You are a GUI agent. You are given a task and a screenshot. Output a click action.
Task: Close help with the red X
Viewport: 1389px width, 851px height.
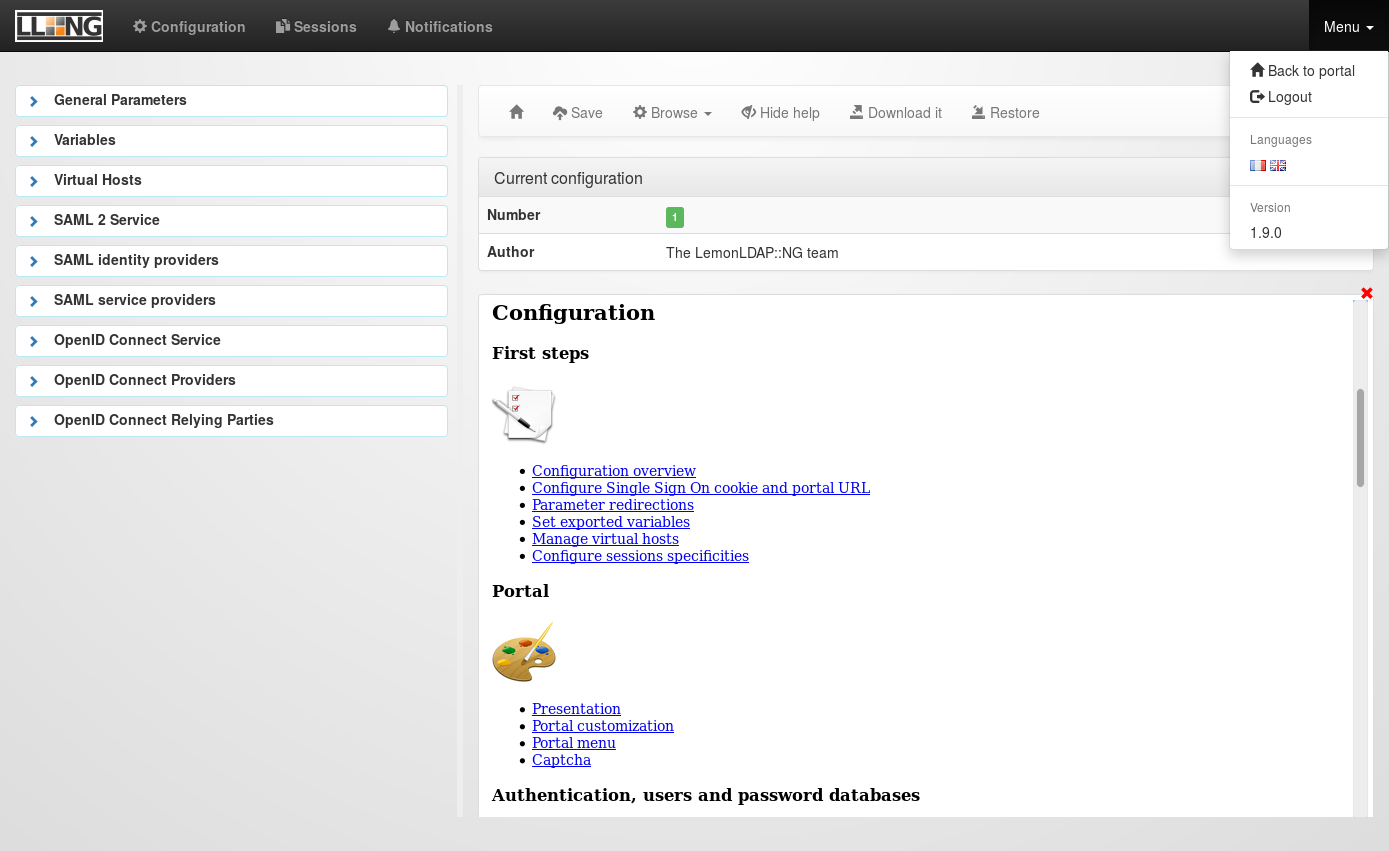(x=1367, y=293)
